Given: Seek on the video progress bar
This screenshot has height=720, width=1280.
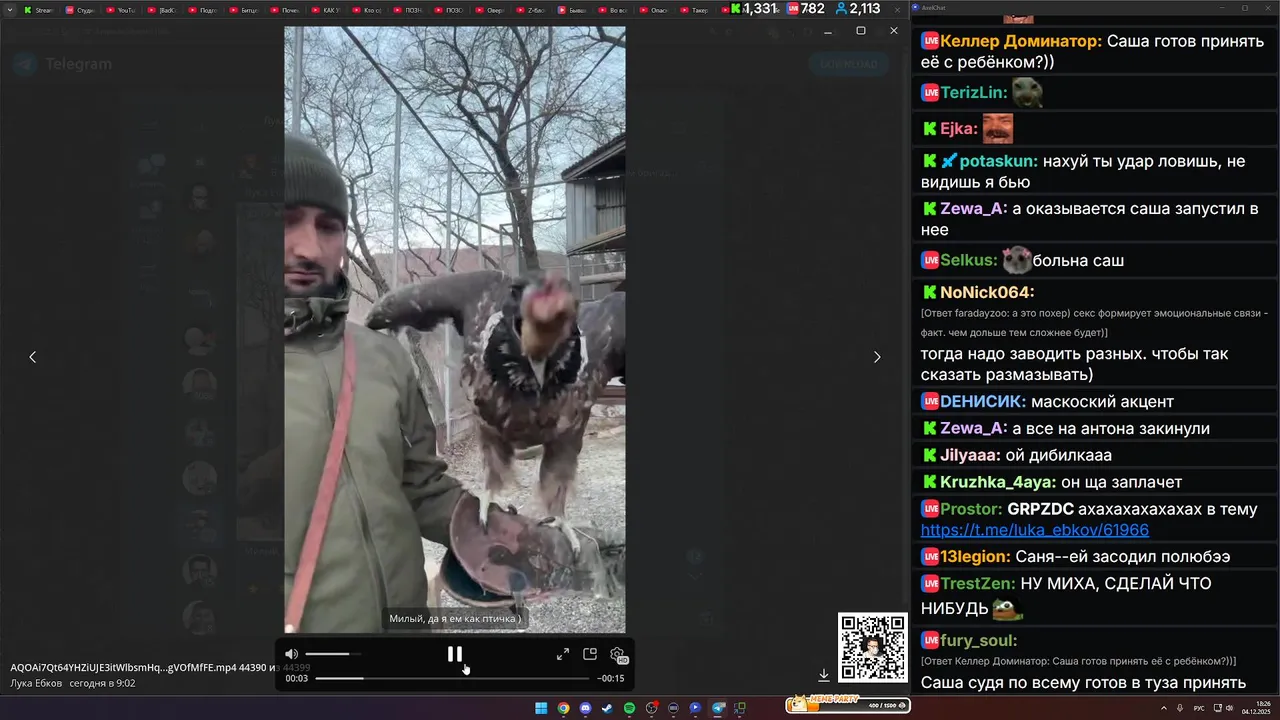Looking at the screenshot, I should click(x=452, y=678).
